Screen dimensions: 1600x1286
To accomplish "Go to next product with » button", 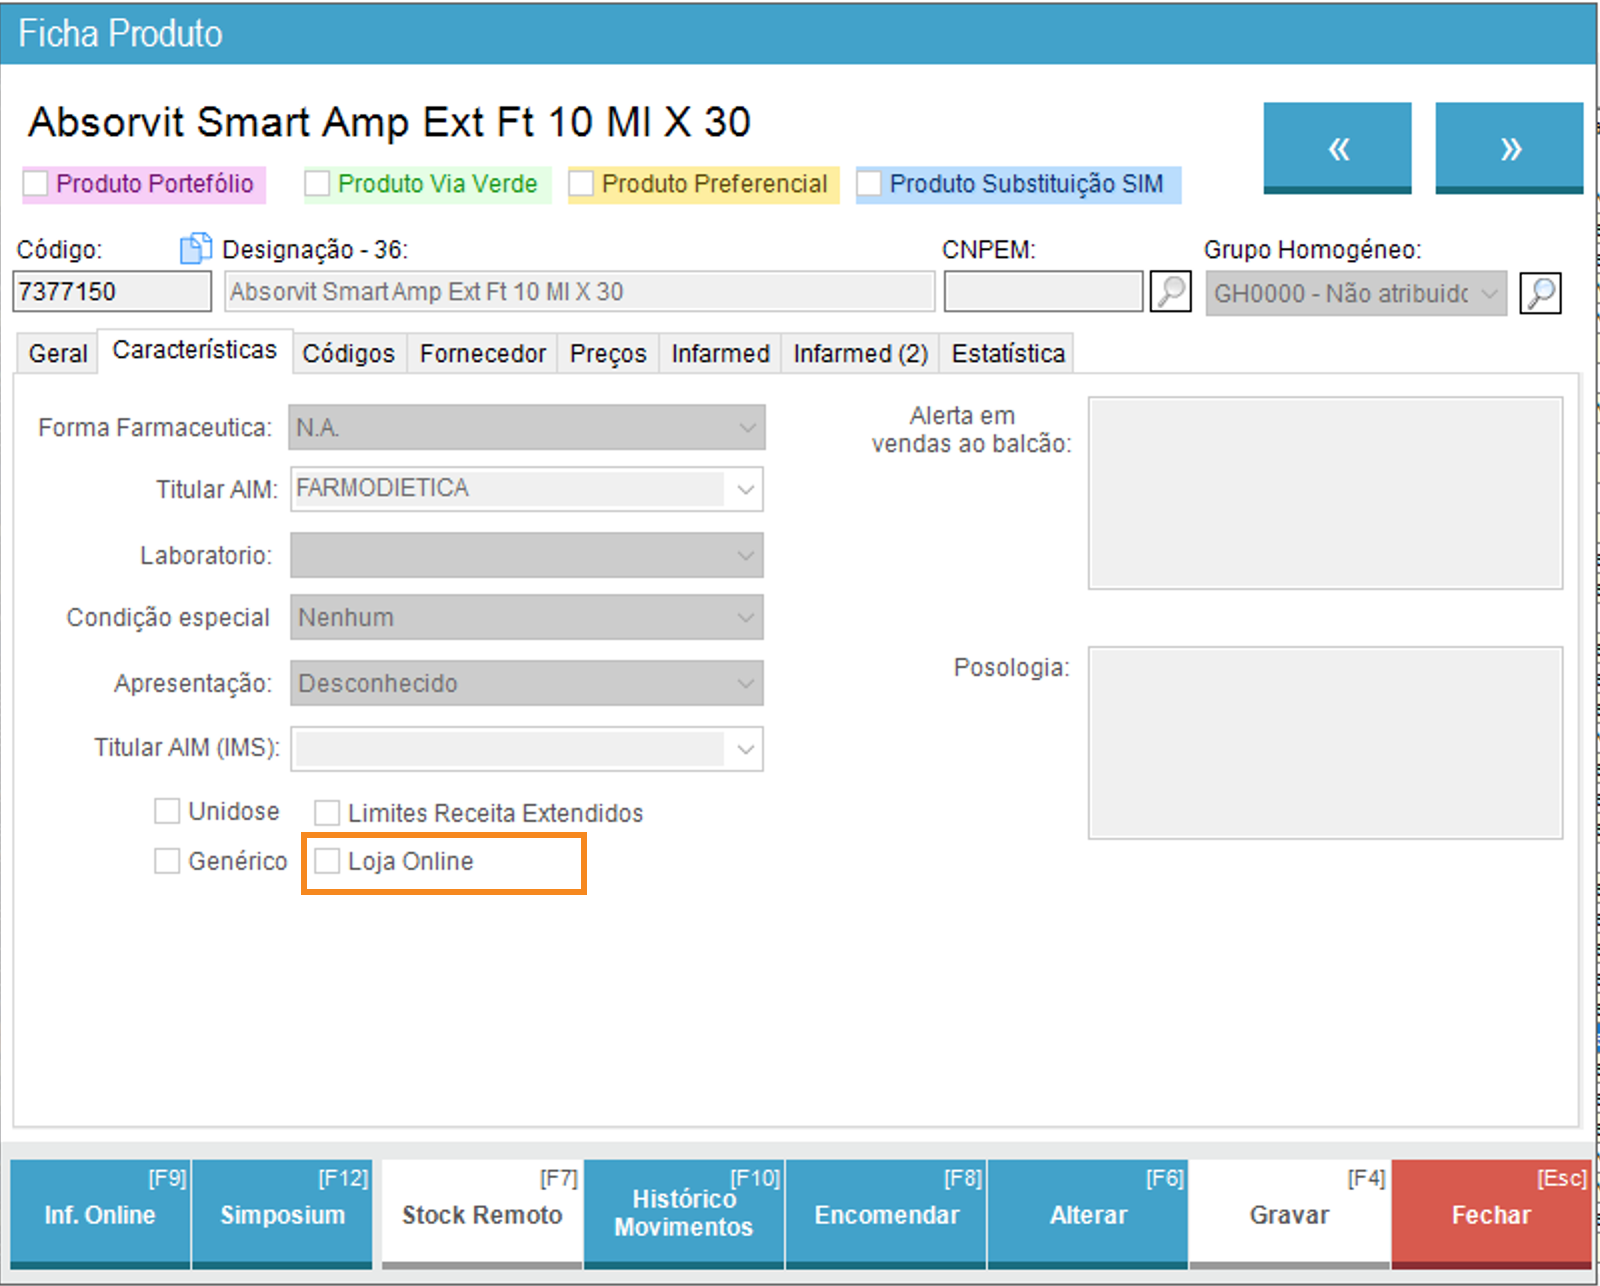I will [x=1509, y=148].
